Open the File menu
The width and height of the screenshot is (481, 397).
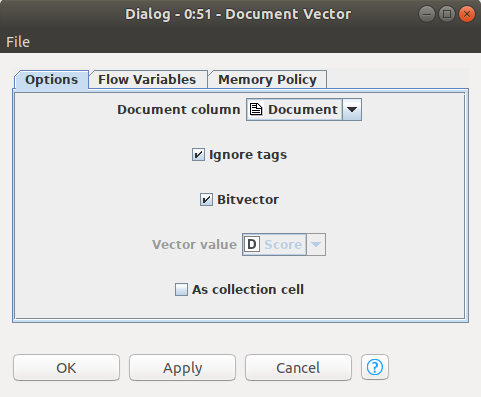point(18,42)
